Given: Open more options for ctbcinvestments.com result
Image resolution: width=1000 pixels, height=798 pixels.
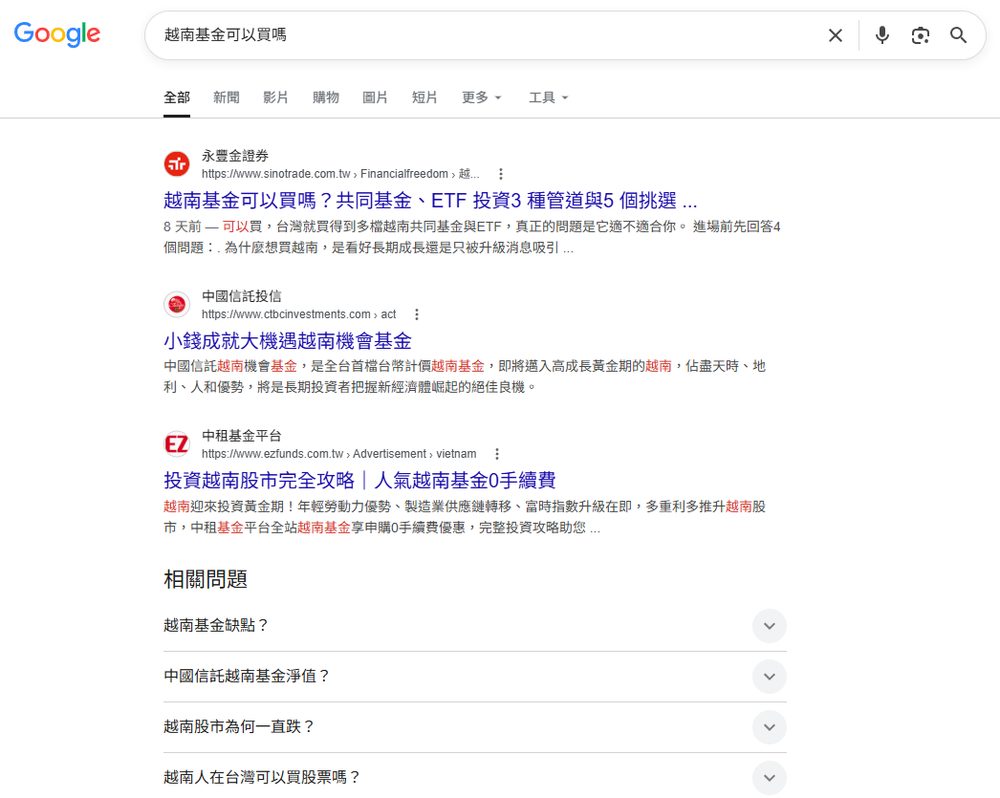Looking at the screenshot, I should coord(416,314).
